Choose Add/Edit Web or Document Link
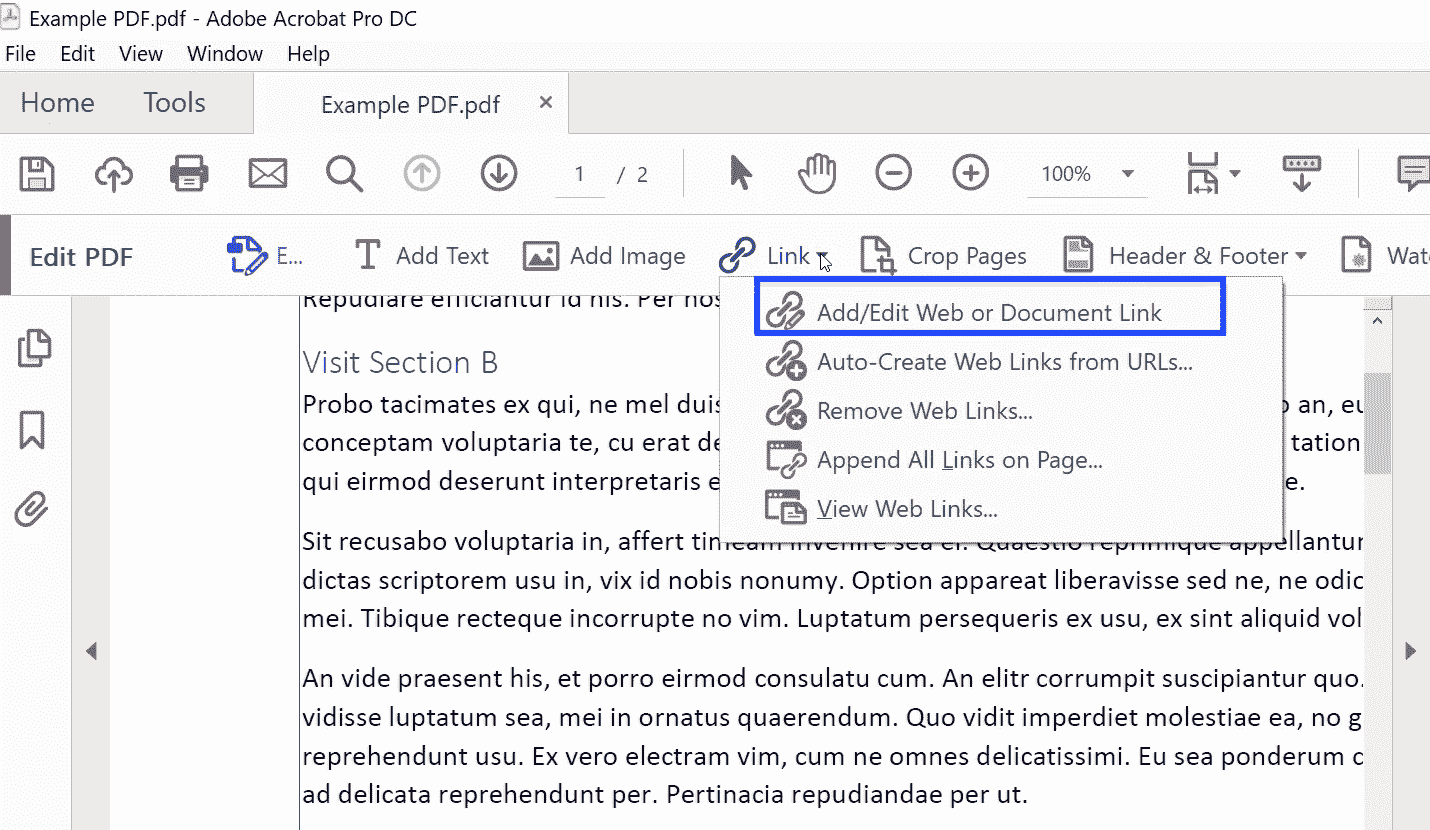This screenshot has height=830, width=1430. tap(988, 311)
